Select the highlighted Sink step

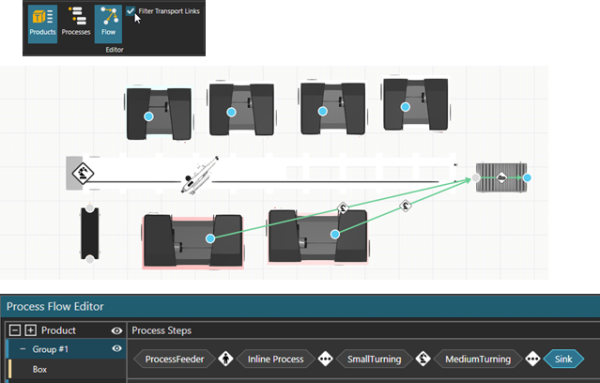(x=563, y=359)
